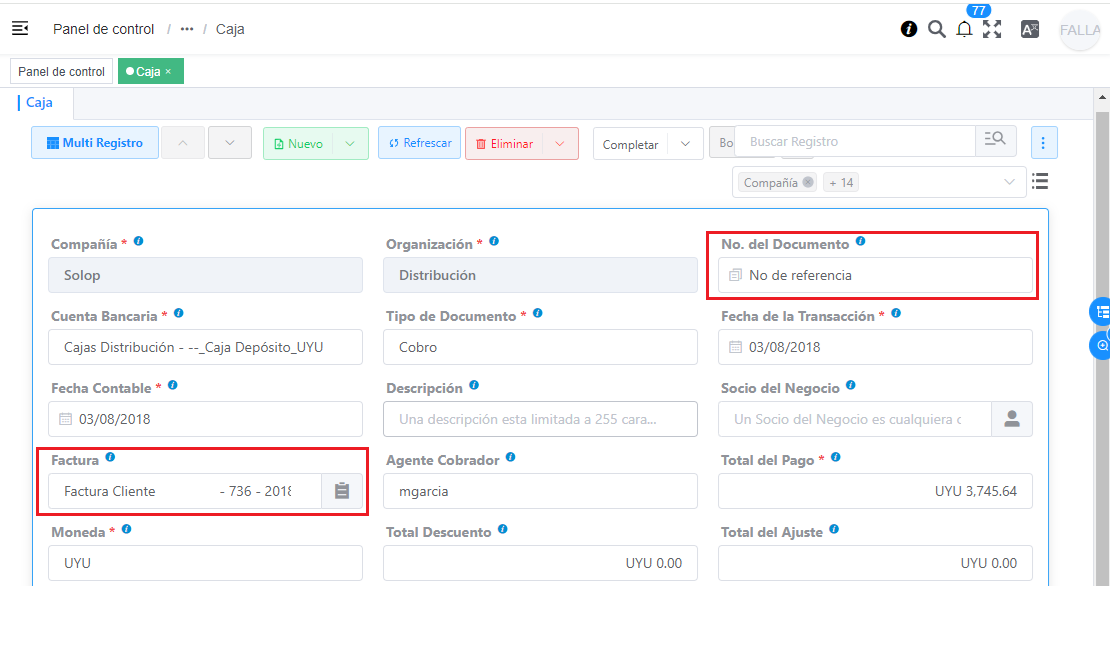Show info for Fecha de la Transacción

click(896, 313)
